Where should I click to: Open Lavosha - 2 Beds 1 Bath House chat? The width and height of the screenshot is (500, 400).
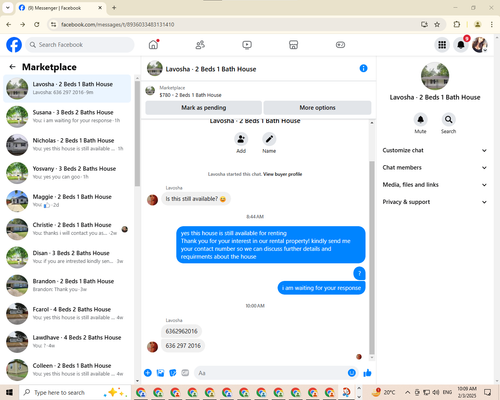click(67, 88)
